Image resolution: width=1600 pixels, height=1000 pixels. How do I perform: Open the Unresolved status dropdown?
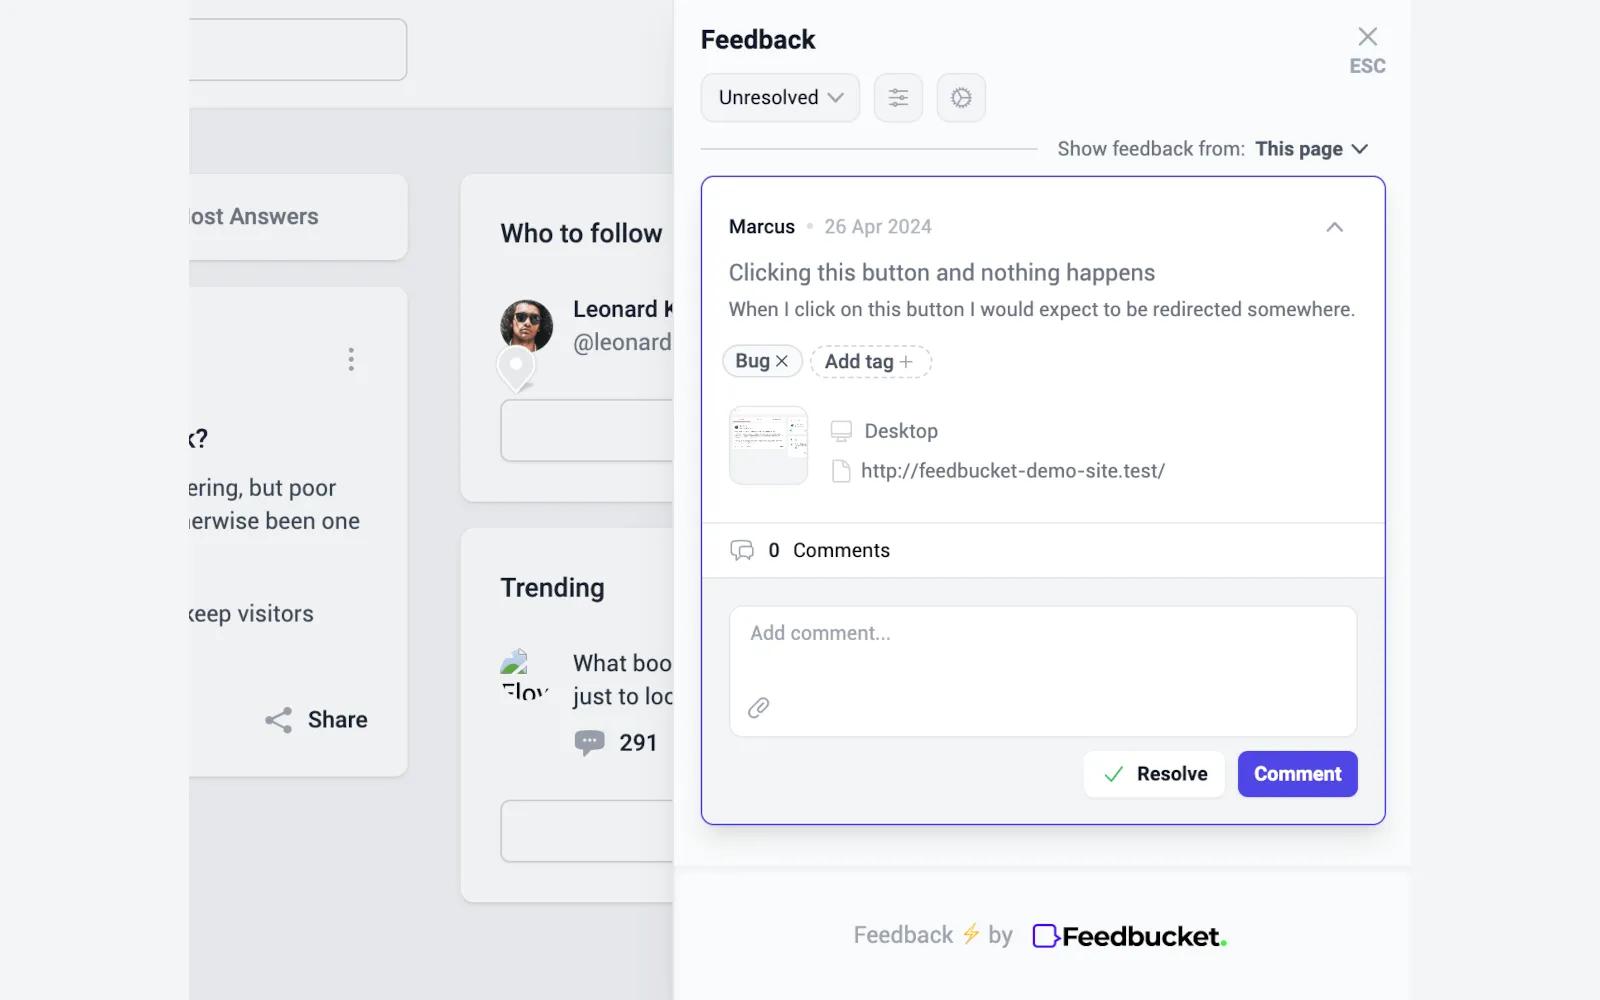click(x=780, y=98)
